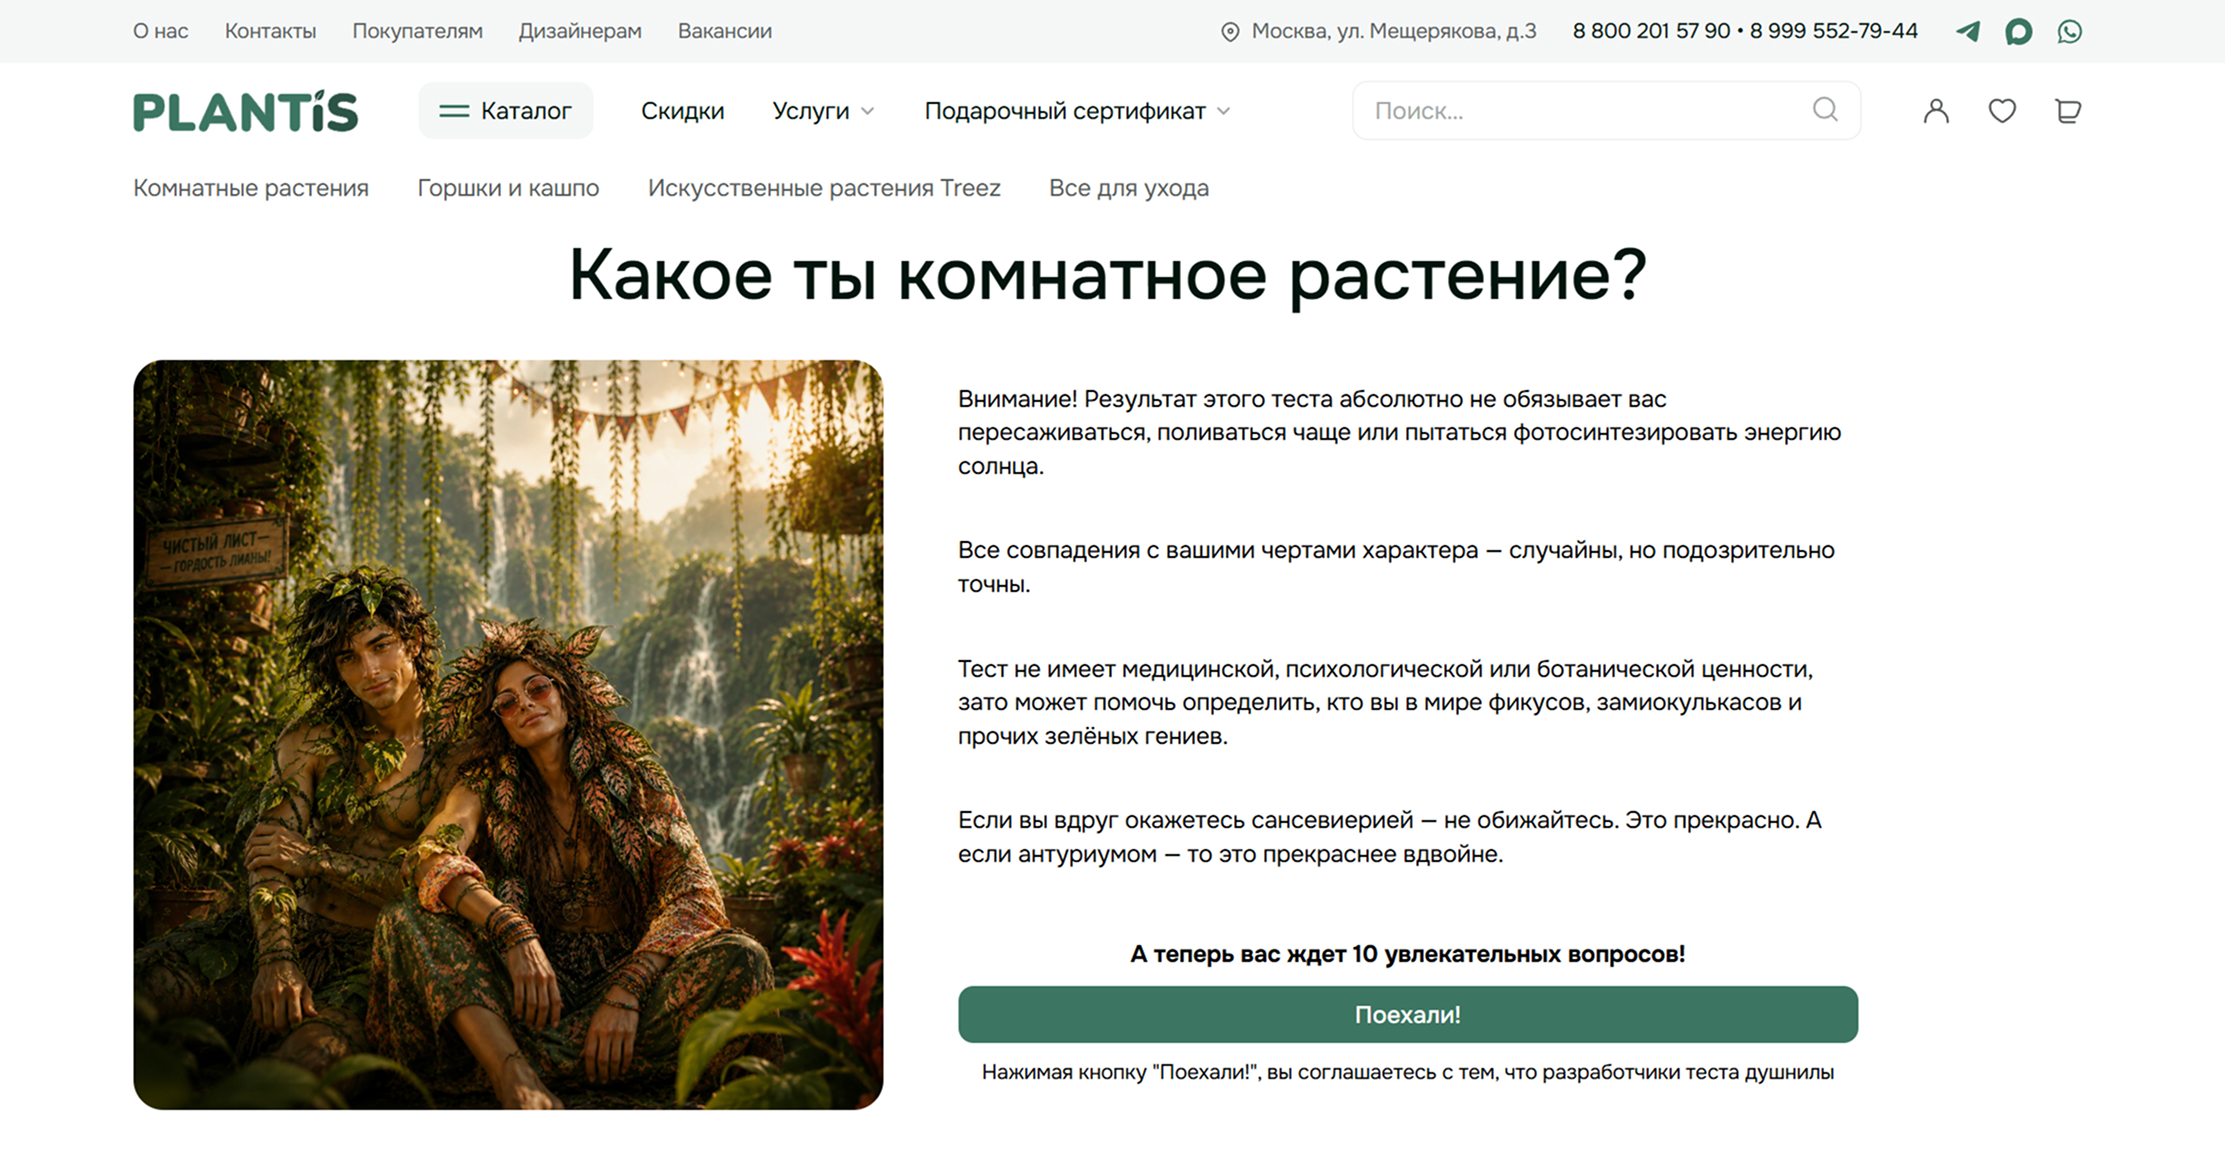Open the Комнатные растения category
The image size is (2225, 1161).
pyautogui.click(x=251, y=188)
